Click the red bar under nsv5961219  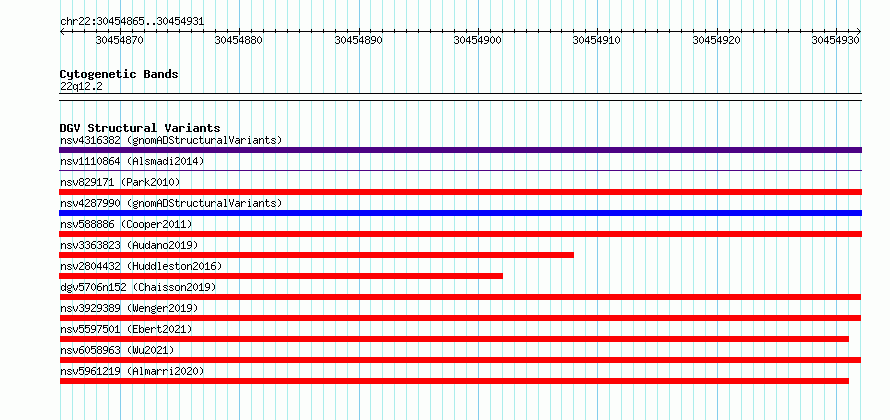[x=454, y=381]
